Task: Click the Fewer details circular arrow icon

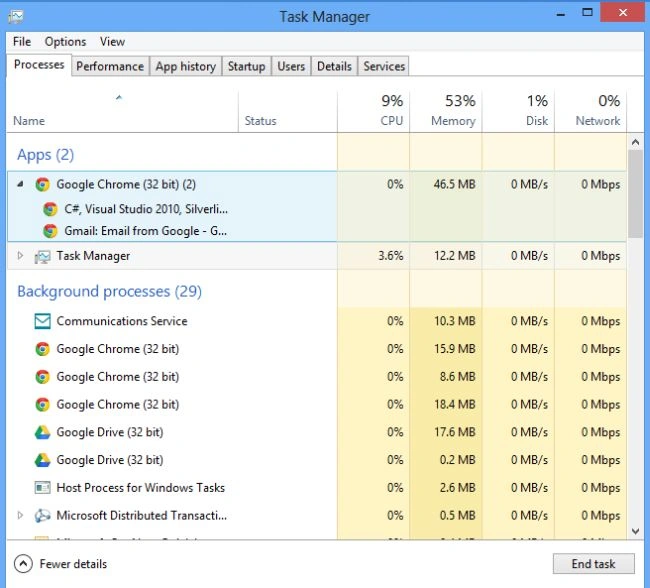Action: tap(23, 564)
